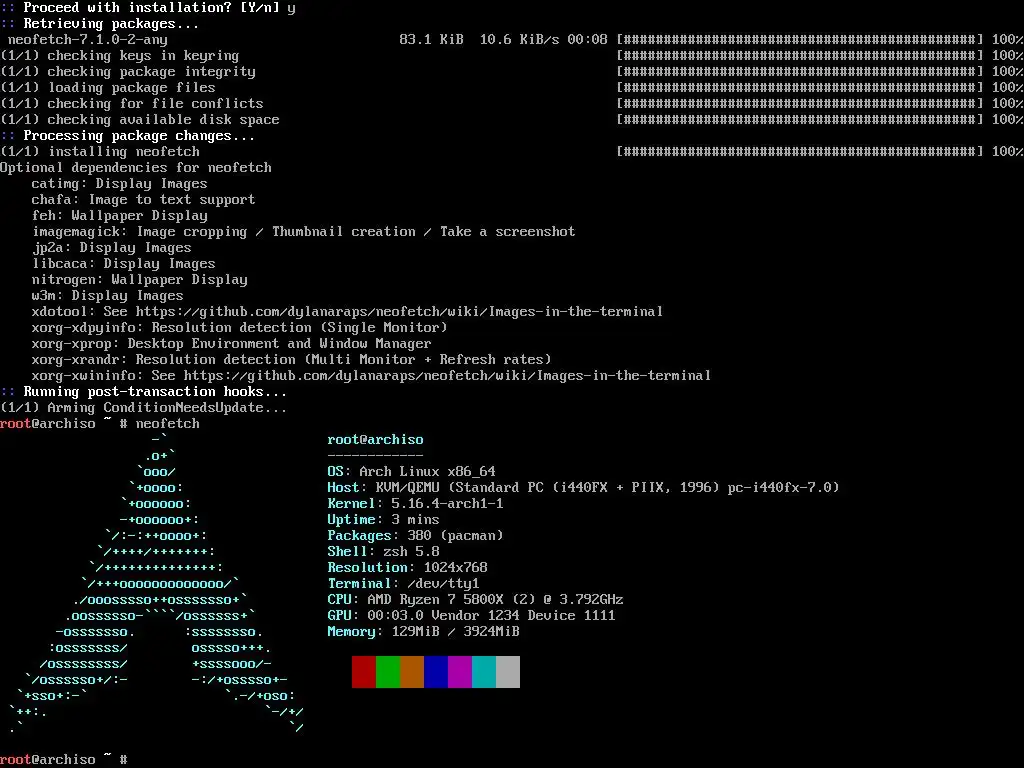
Task: Click the '83.1 KiB' download size
Action: coord(432,40)
